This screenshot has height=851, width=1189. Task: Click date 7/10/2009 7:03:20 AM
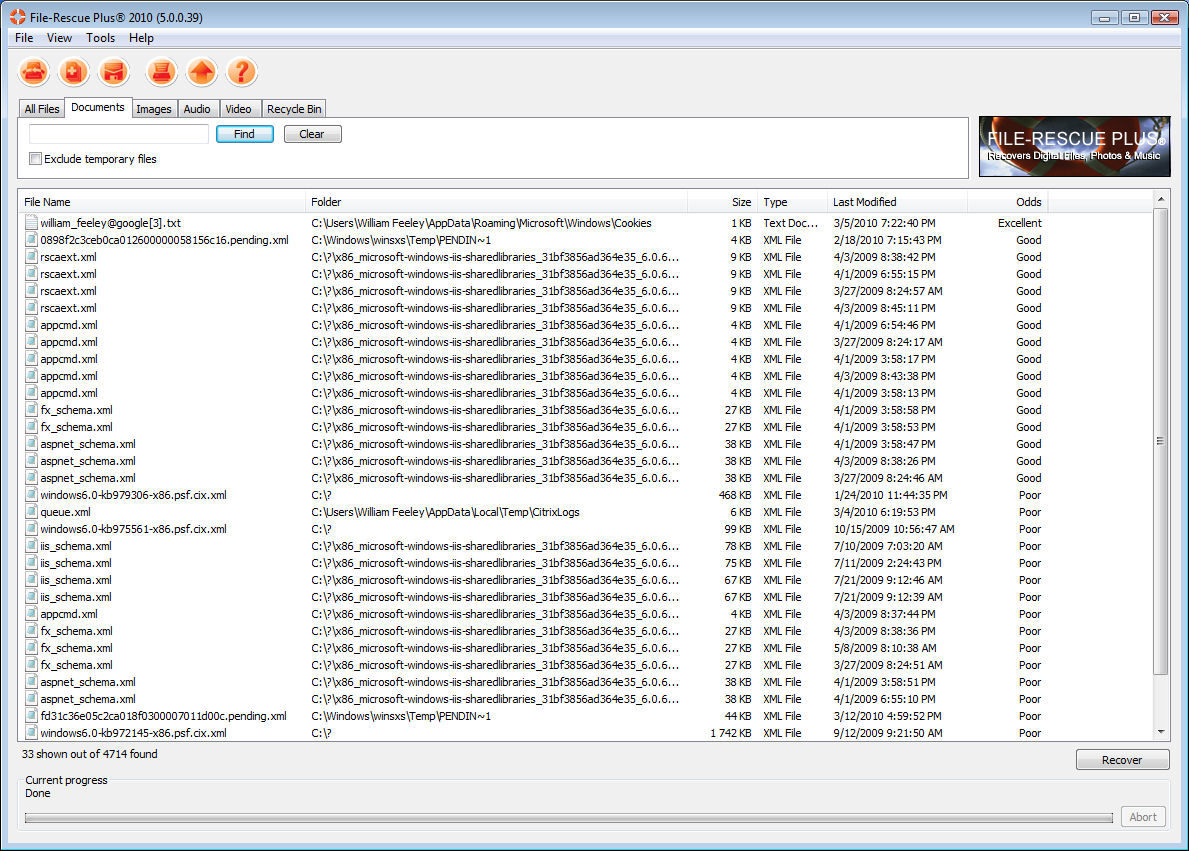(x=888, y=546)
